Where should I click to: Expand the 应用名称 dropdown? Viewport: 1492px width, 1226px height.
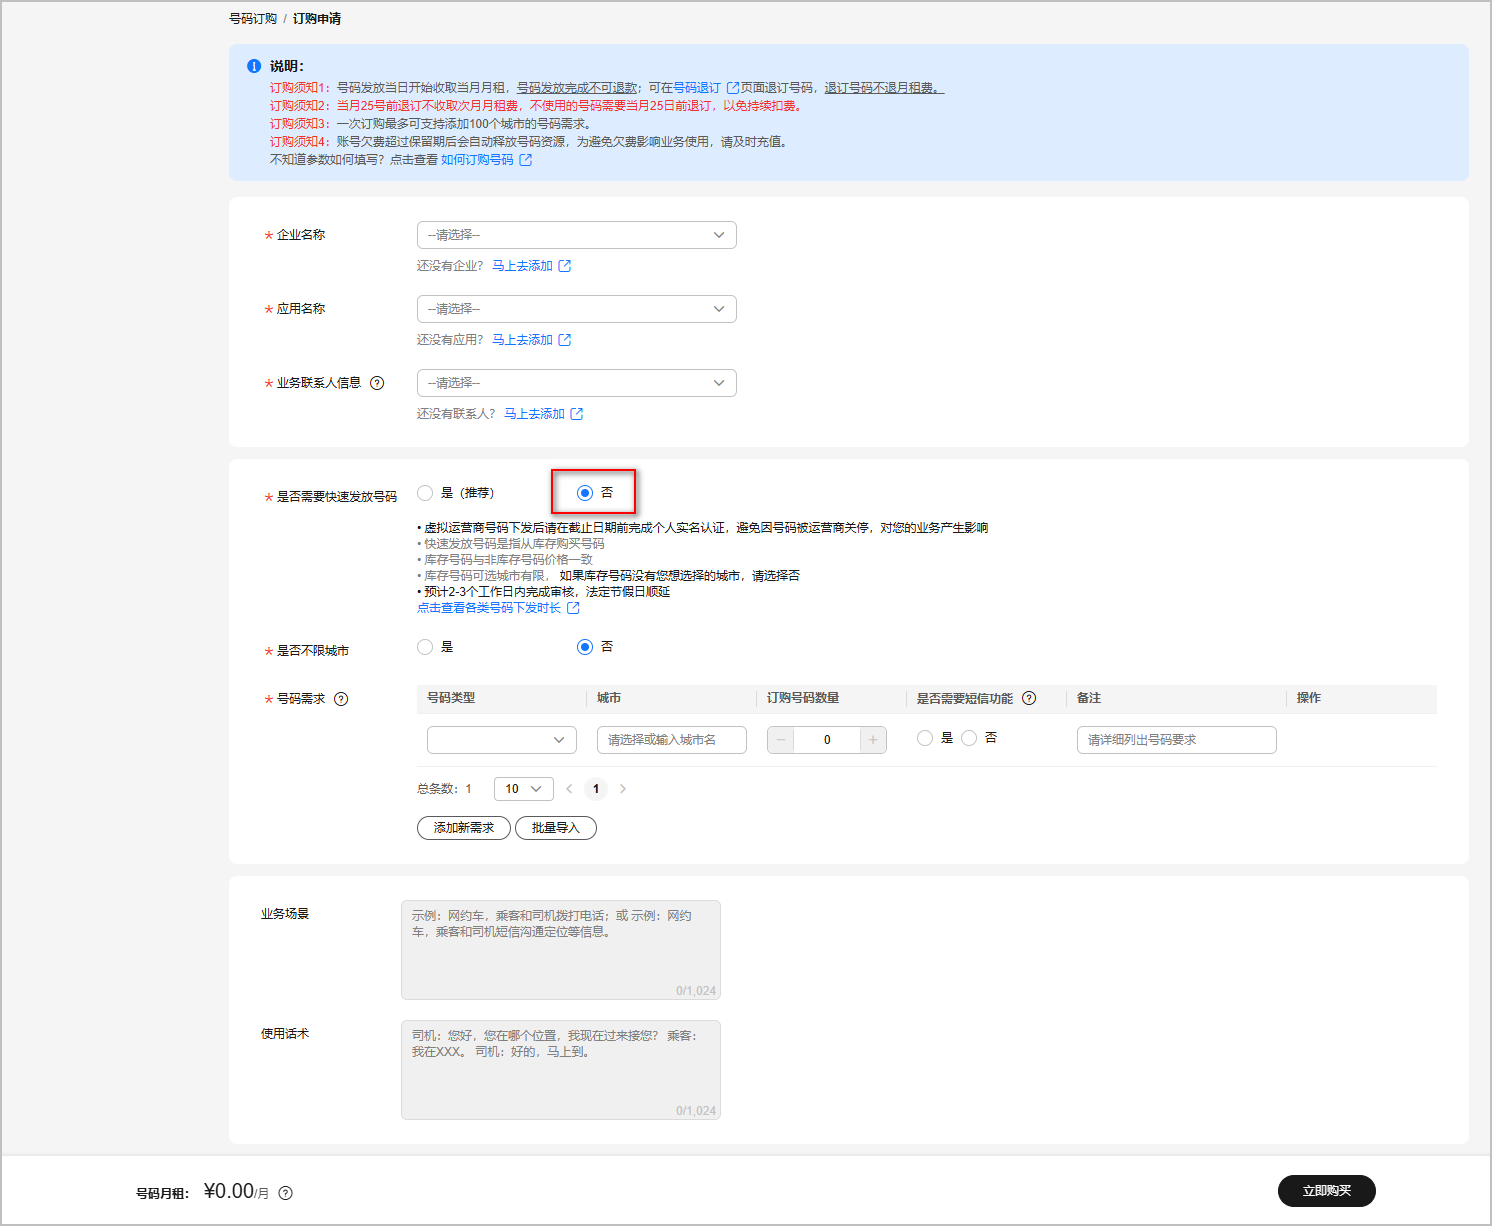tap(576, 309)
